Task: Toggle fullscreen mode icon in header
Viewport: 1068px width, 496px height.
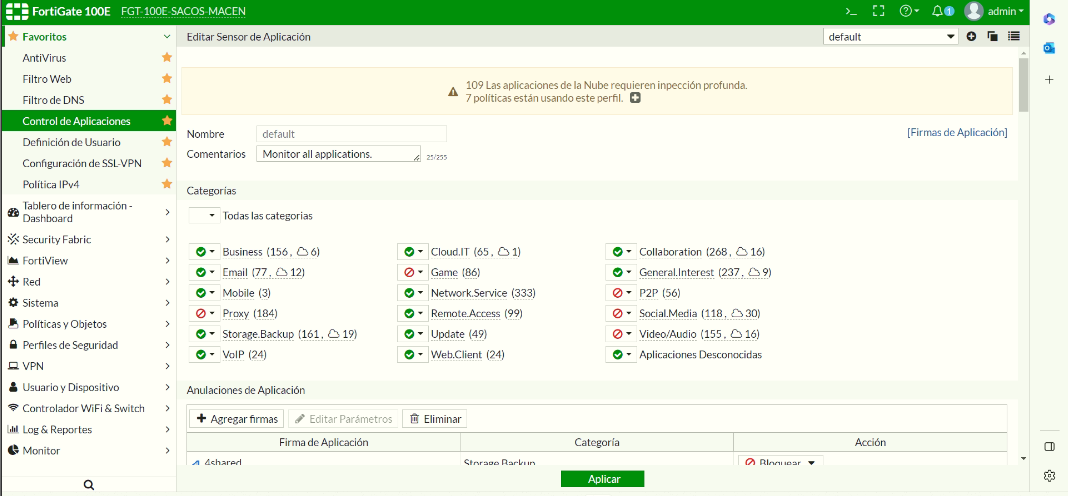Action: click(879, 11)
